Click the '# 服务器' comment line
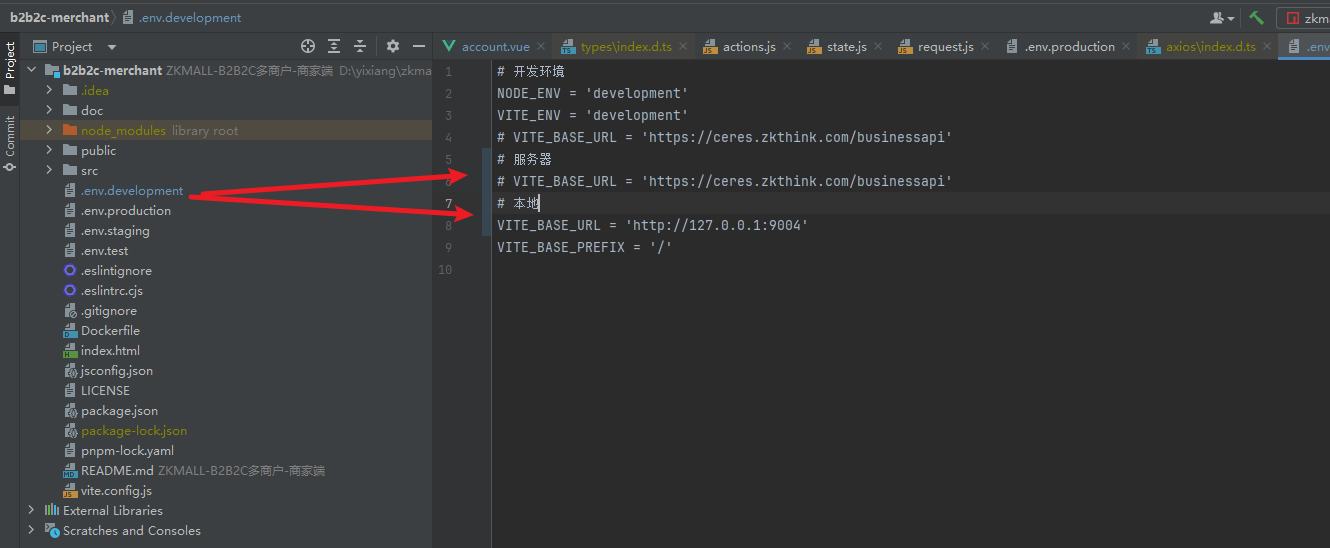This screenshot has height=548, width=1330. click(524, 159)
